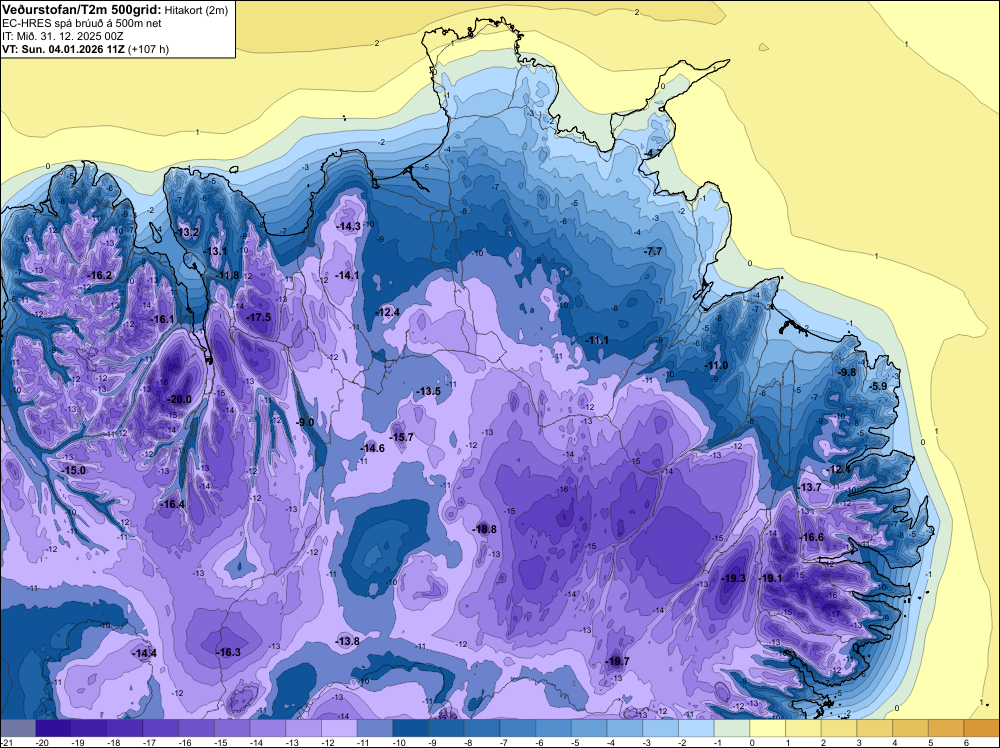Click the -13.7 temperature value
Viewport: 1000px width, 748px height.
(x=810, y=487)
